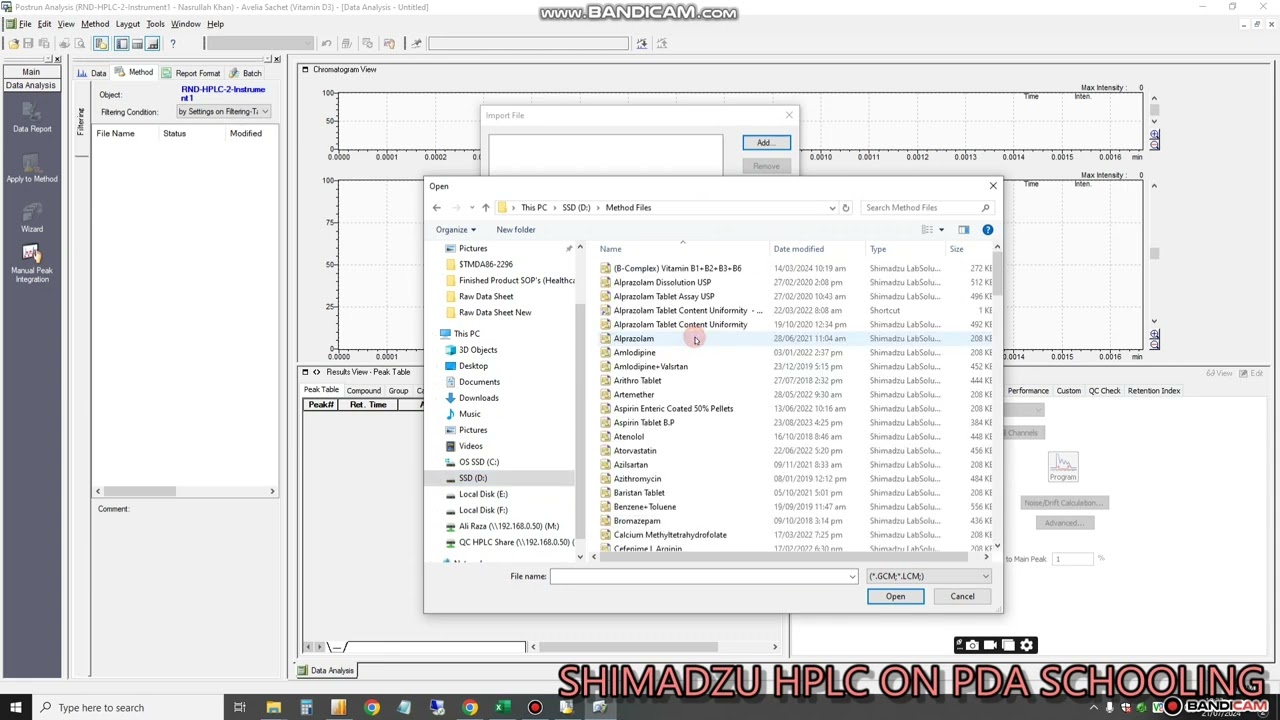This screenshot has height=720, width=1280.
Task: Select Alprazolam Dissolution USP file
Action: tap(662, 283)
